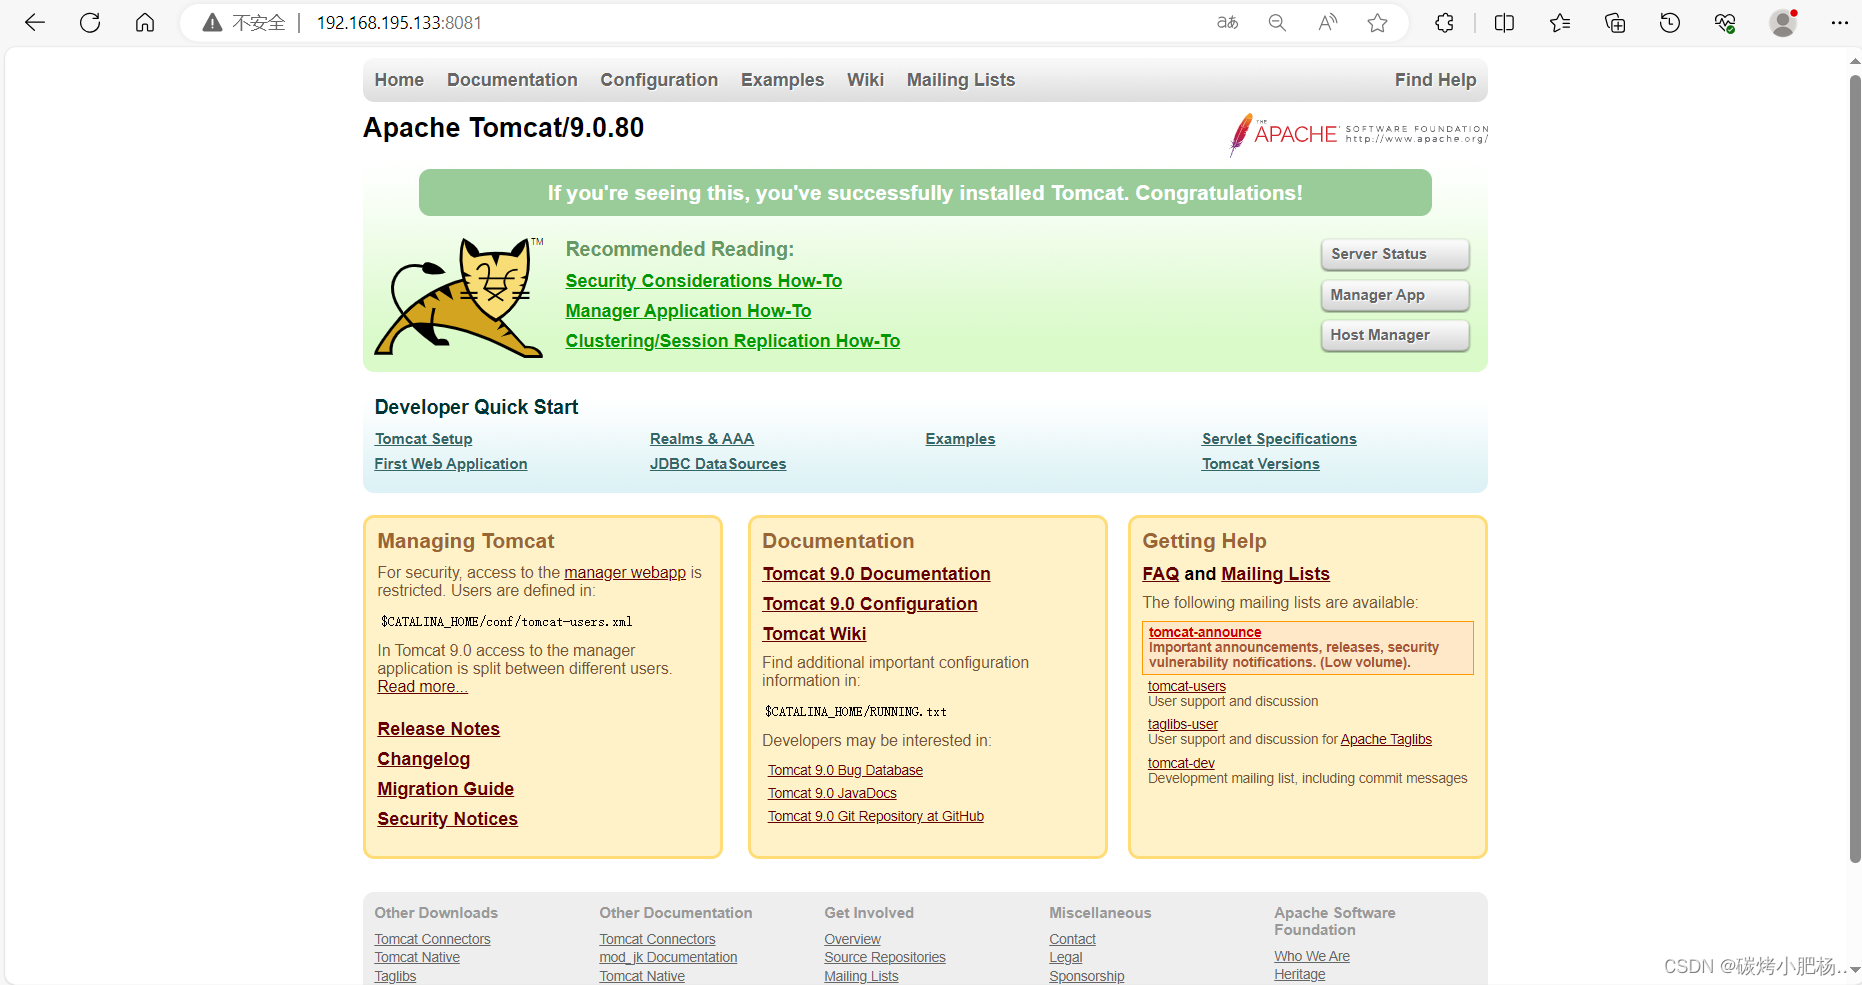Open the browser settings ellipsis menu
The width and height of the screenshot is (1862, 985).
[x=1840, y=23]
